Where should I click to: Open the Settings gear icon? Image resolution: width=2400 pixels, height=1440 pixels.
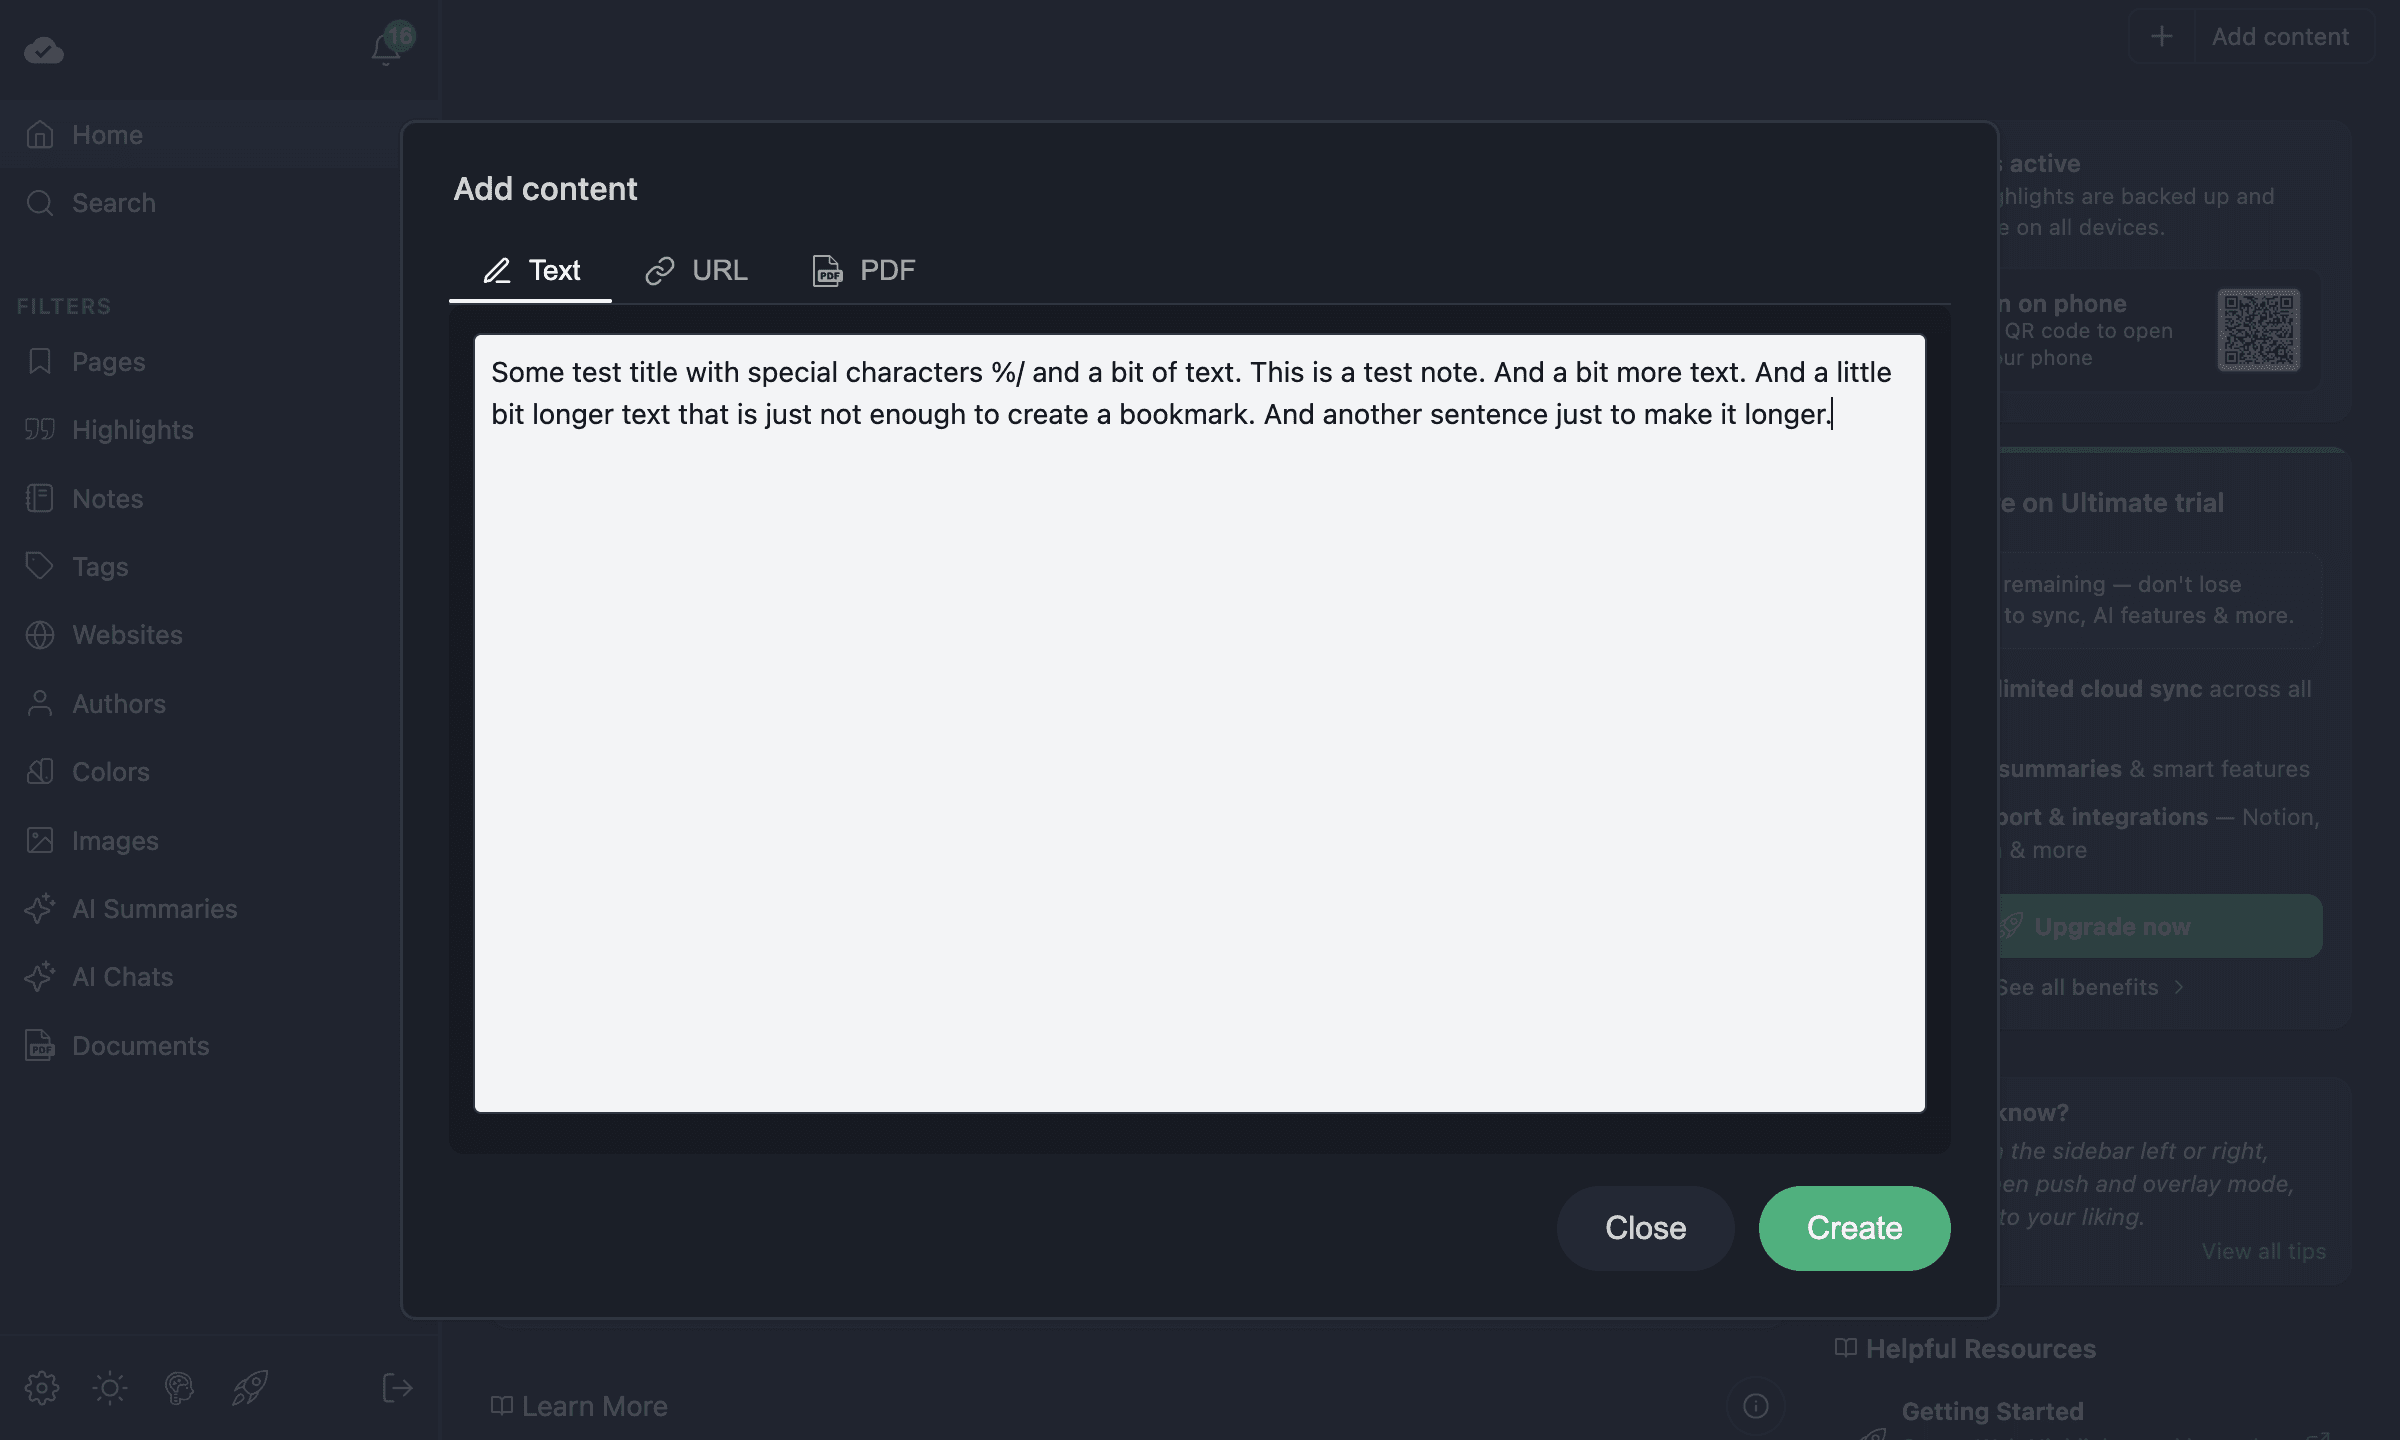pyautogui.click(x=42, y=1388)
